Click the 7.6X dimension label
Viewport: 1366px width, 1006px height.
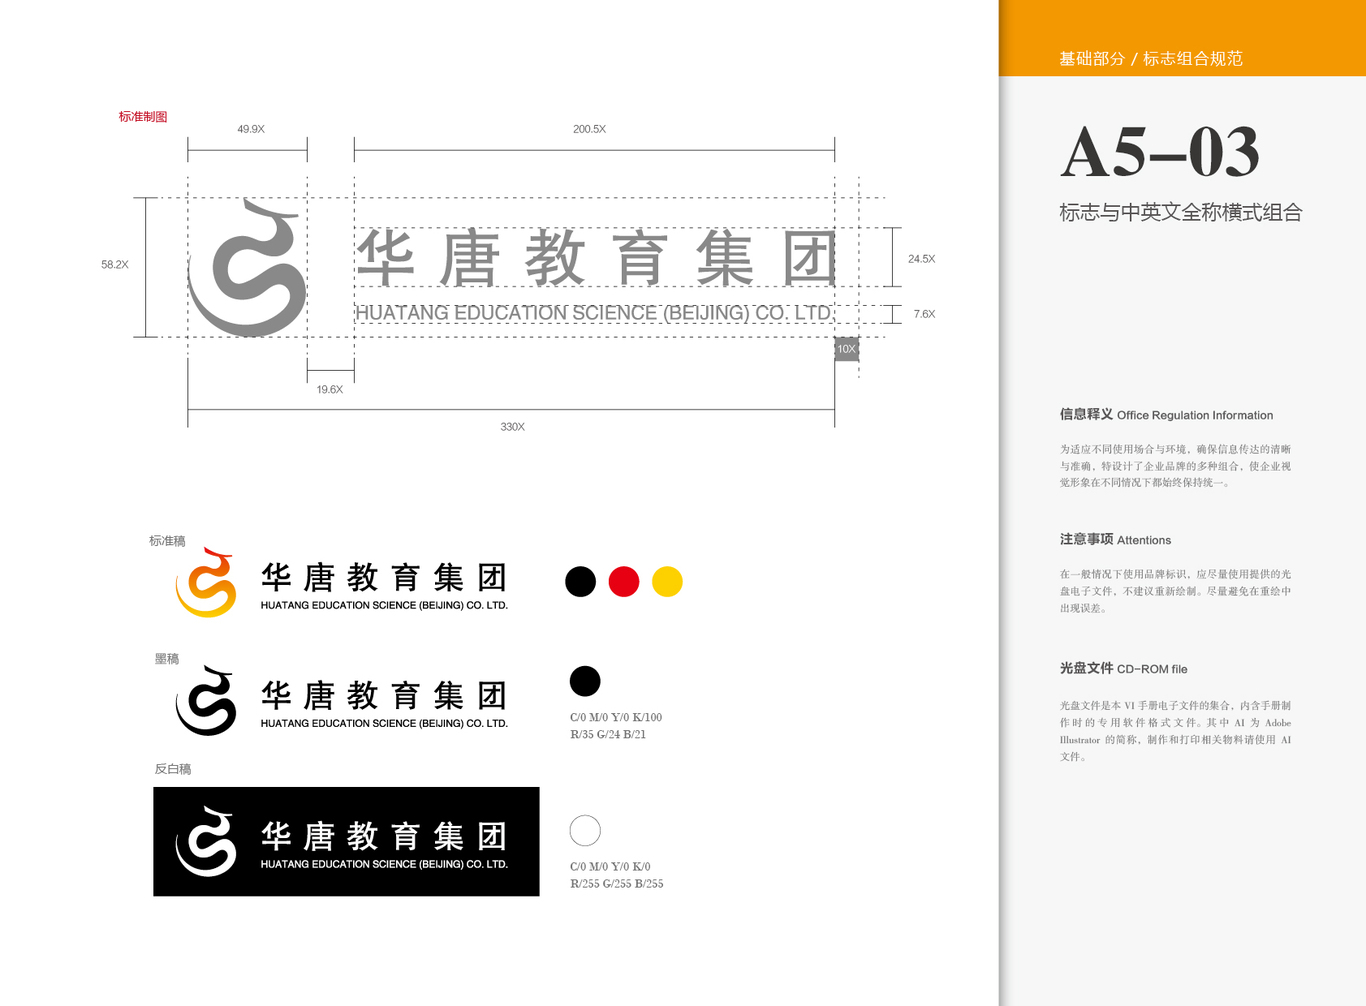[924, 314]
